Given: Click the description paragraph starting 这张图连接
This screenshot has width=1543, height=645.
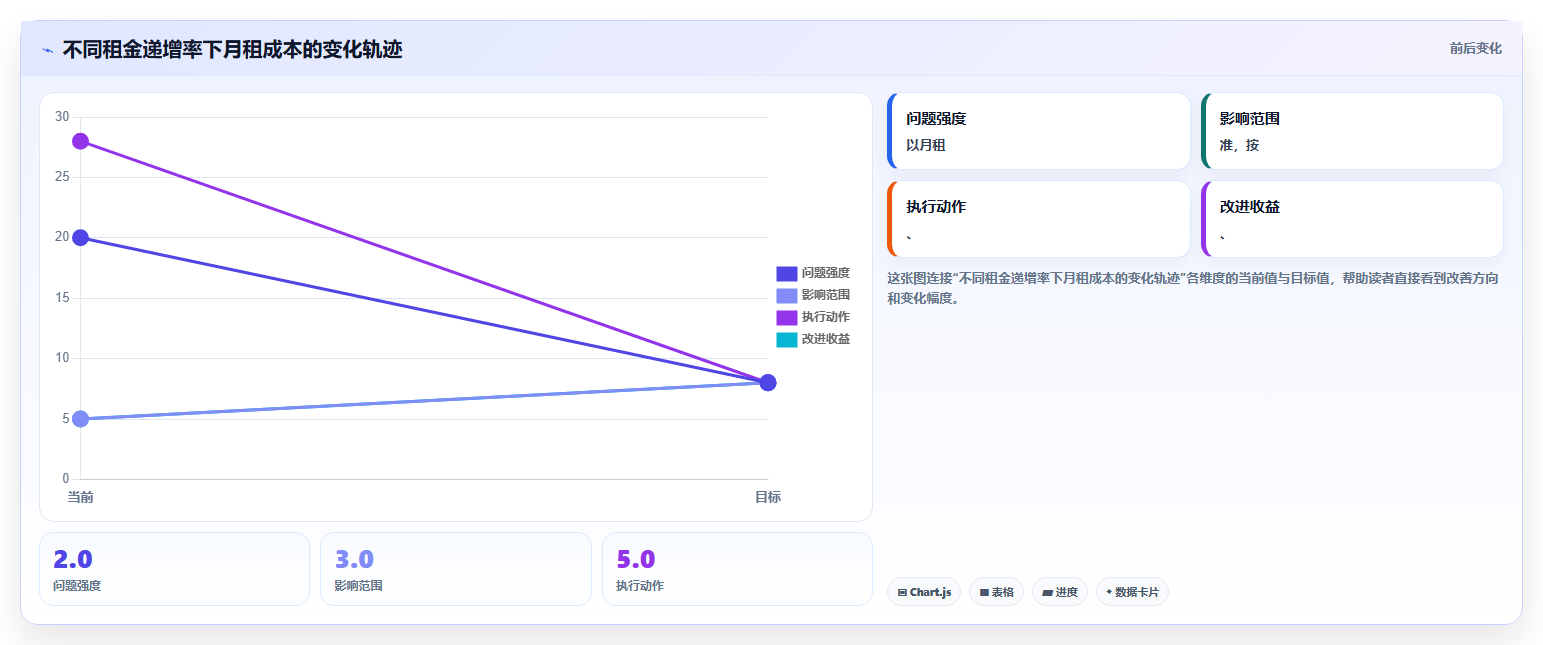Looking at the screenshot, I should (1192, 288).
